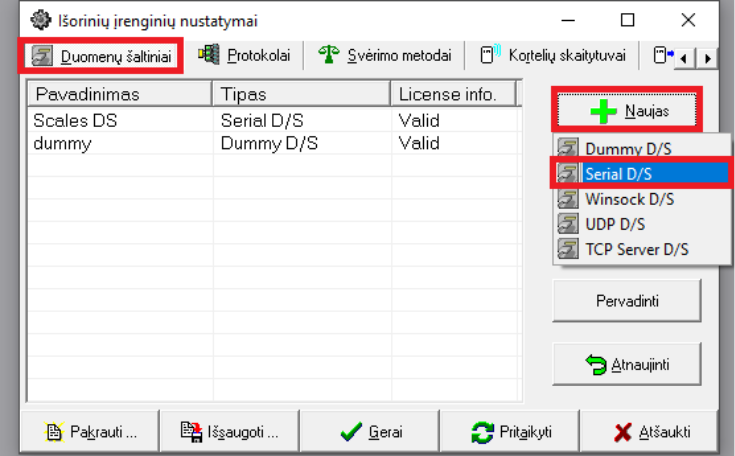Select the dummy data source row
The height and width of the screenshot is (456, 735).
tap(120, 143)
